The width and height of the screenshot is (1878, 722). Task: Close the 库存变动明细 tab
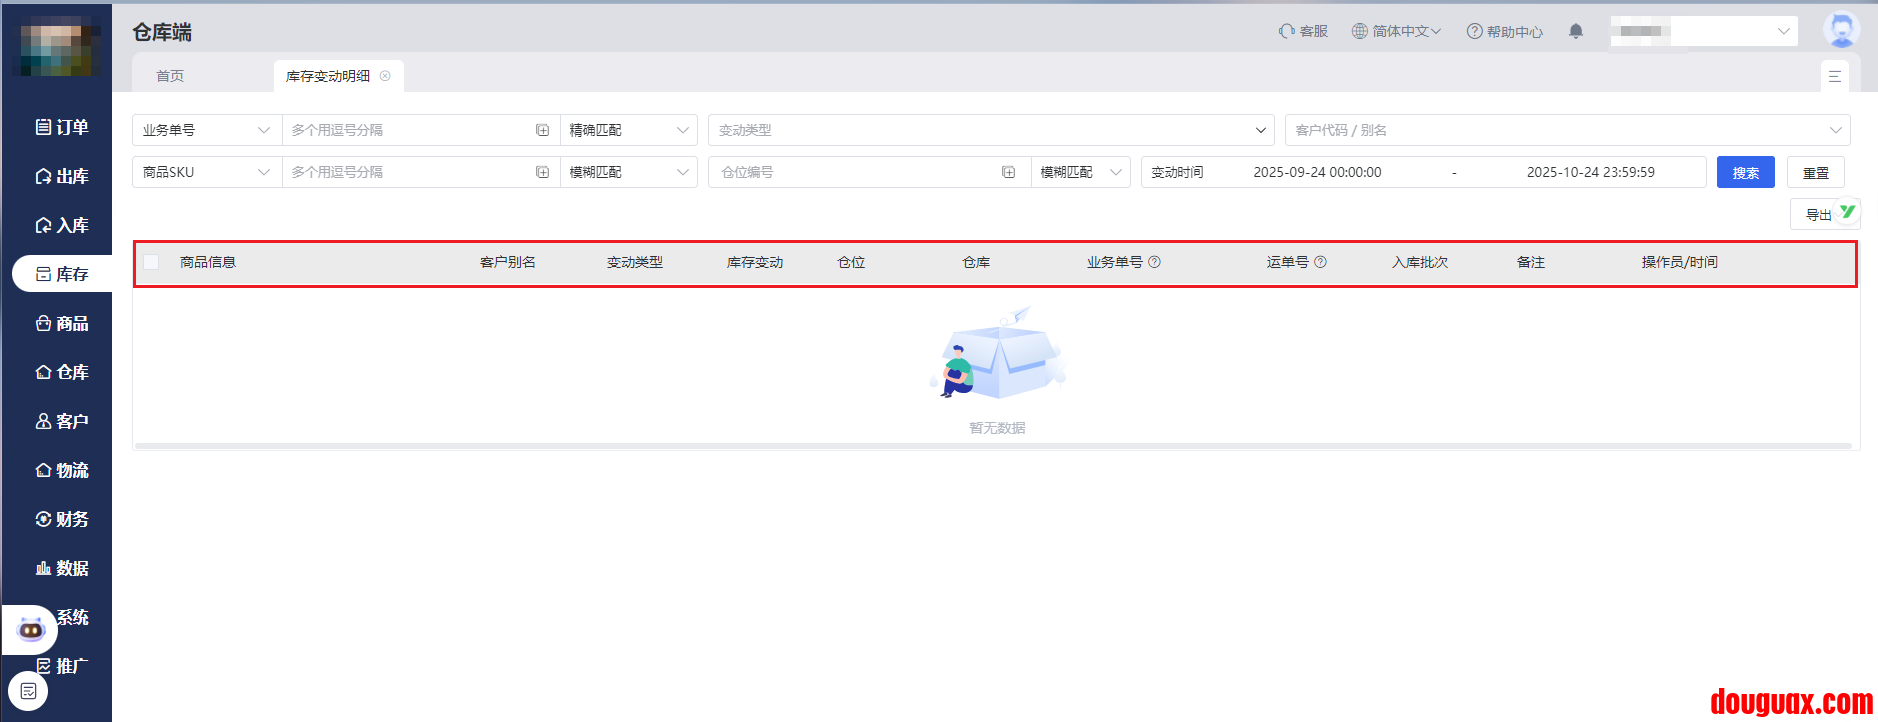(385, 76)
